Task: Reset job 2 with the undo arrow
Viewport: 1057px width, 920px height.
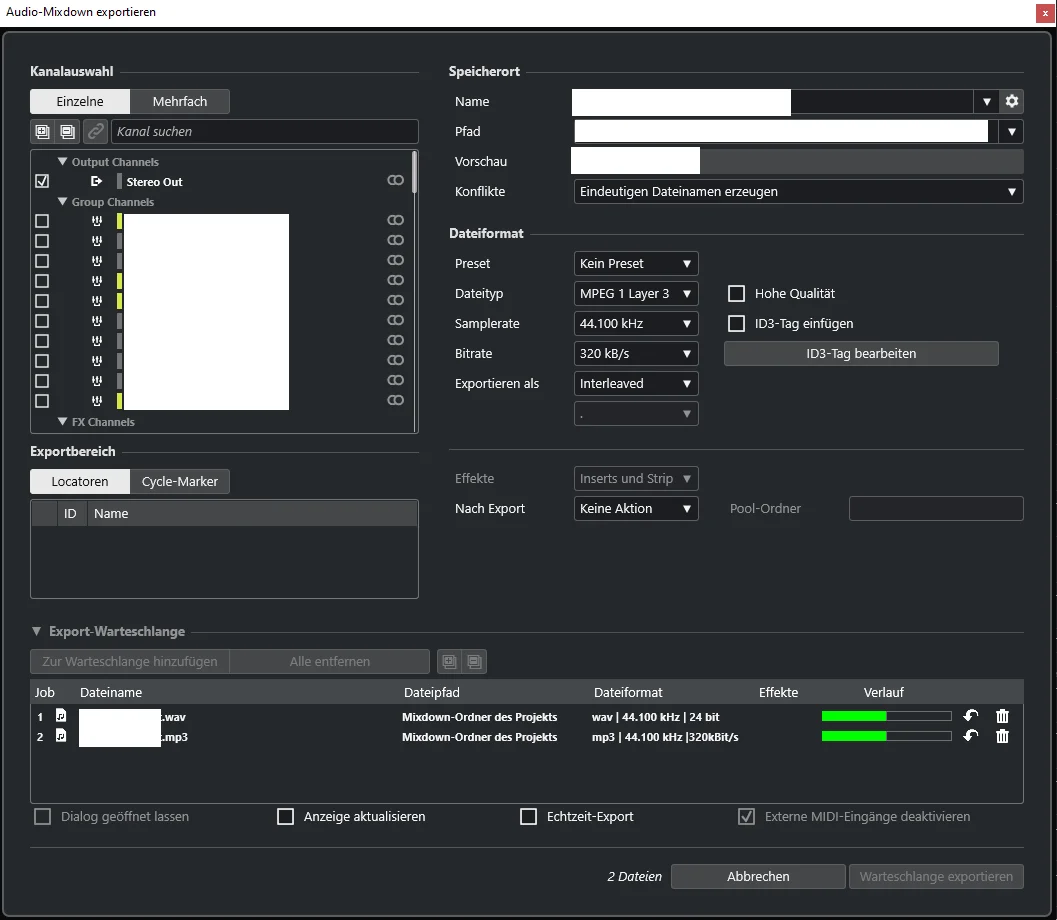Action: click(971, 736)
